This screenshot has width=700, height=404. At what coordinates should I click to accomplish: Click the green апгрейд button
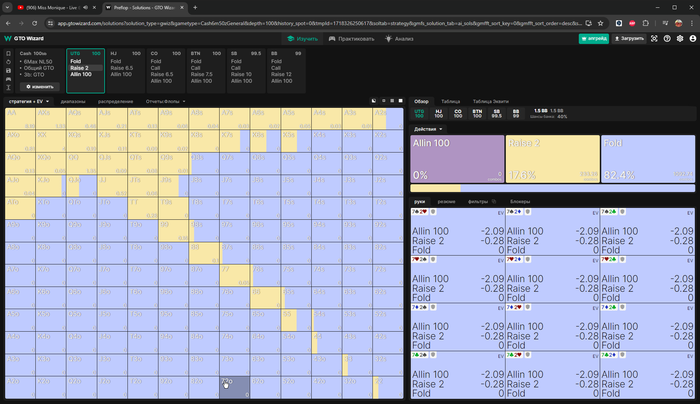click(x=594, y=39)
